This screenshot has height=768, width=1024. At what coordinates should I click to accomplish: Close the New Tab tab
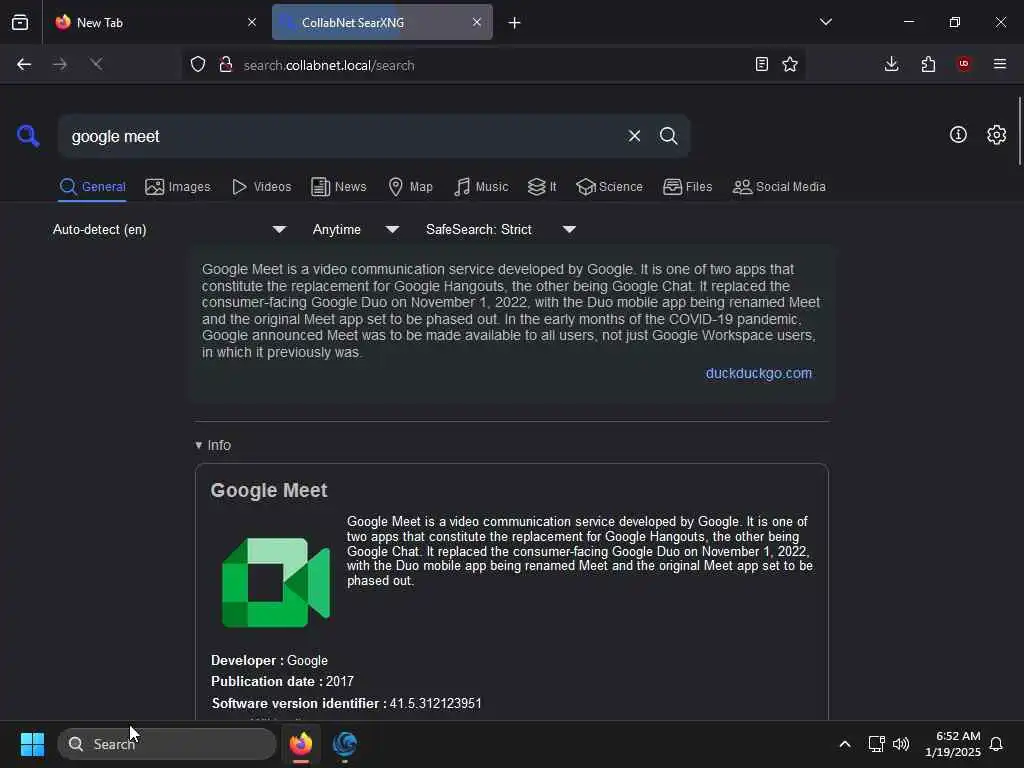pos(252,22)
